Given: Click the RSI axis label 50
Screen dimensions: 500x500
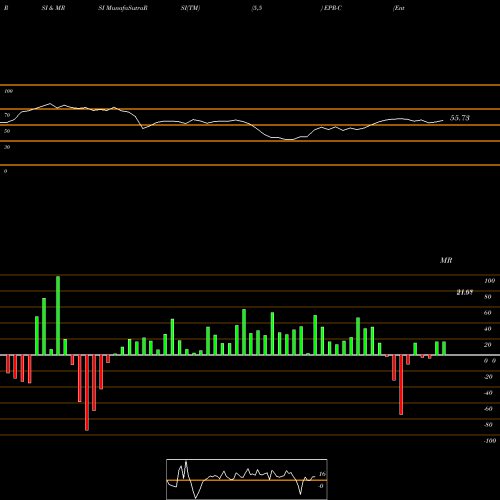Looking at the screenshot, I should tap(7, 131).
